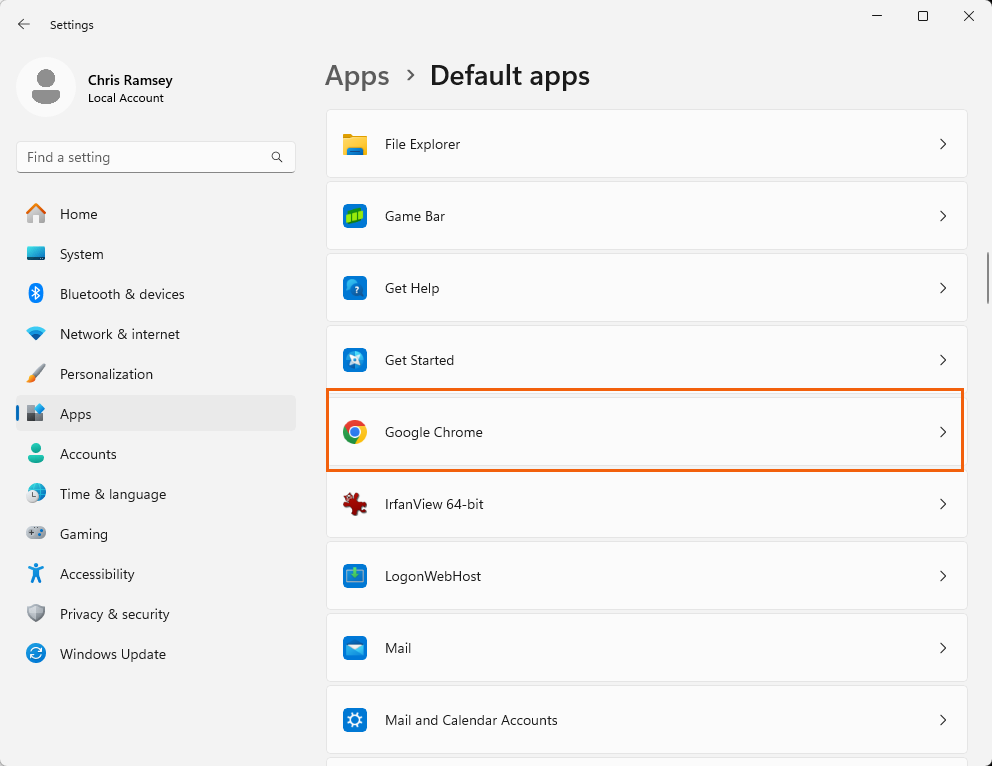Click the File Explorer label text
The height and width of the screenshot is (766, 992).
click(x=422, y=144)
